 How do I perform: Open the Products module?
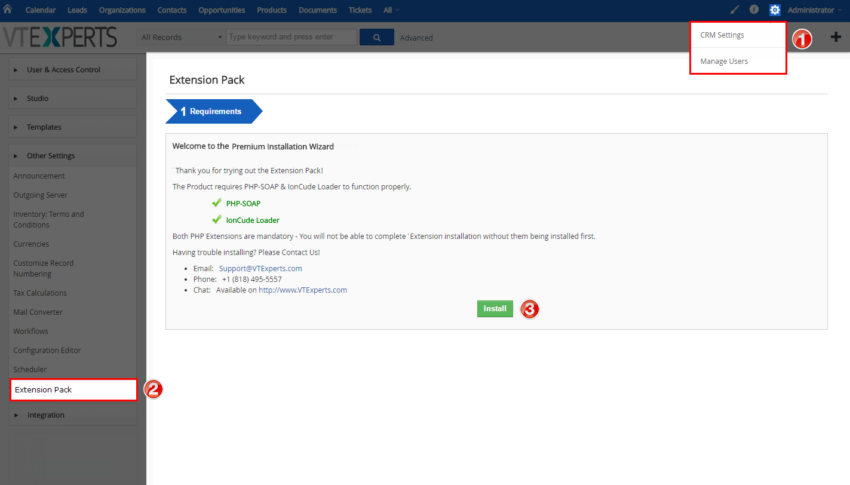[x=272, y=10]
